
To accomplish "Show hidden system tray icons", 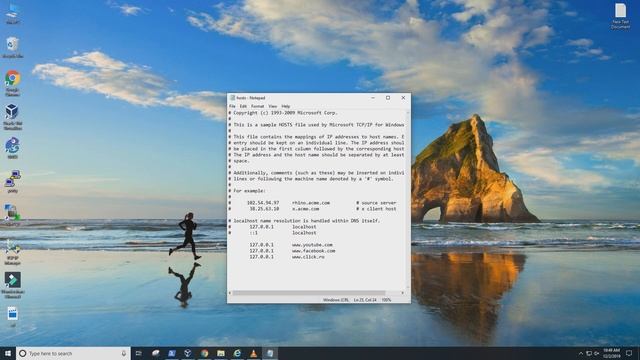I will pyautogui.click(x=581, y=353).
